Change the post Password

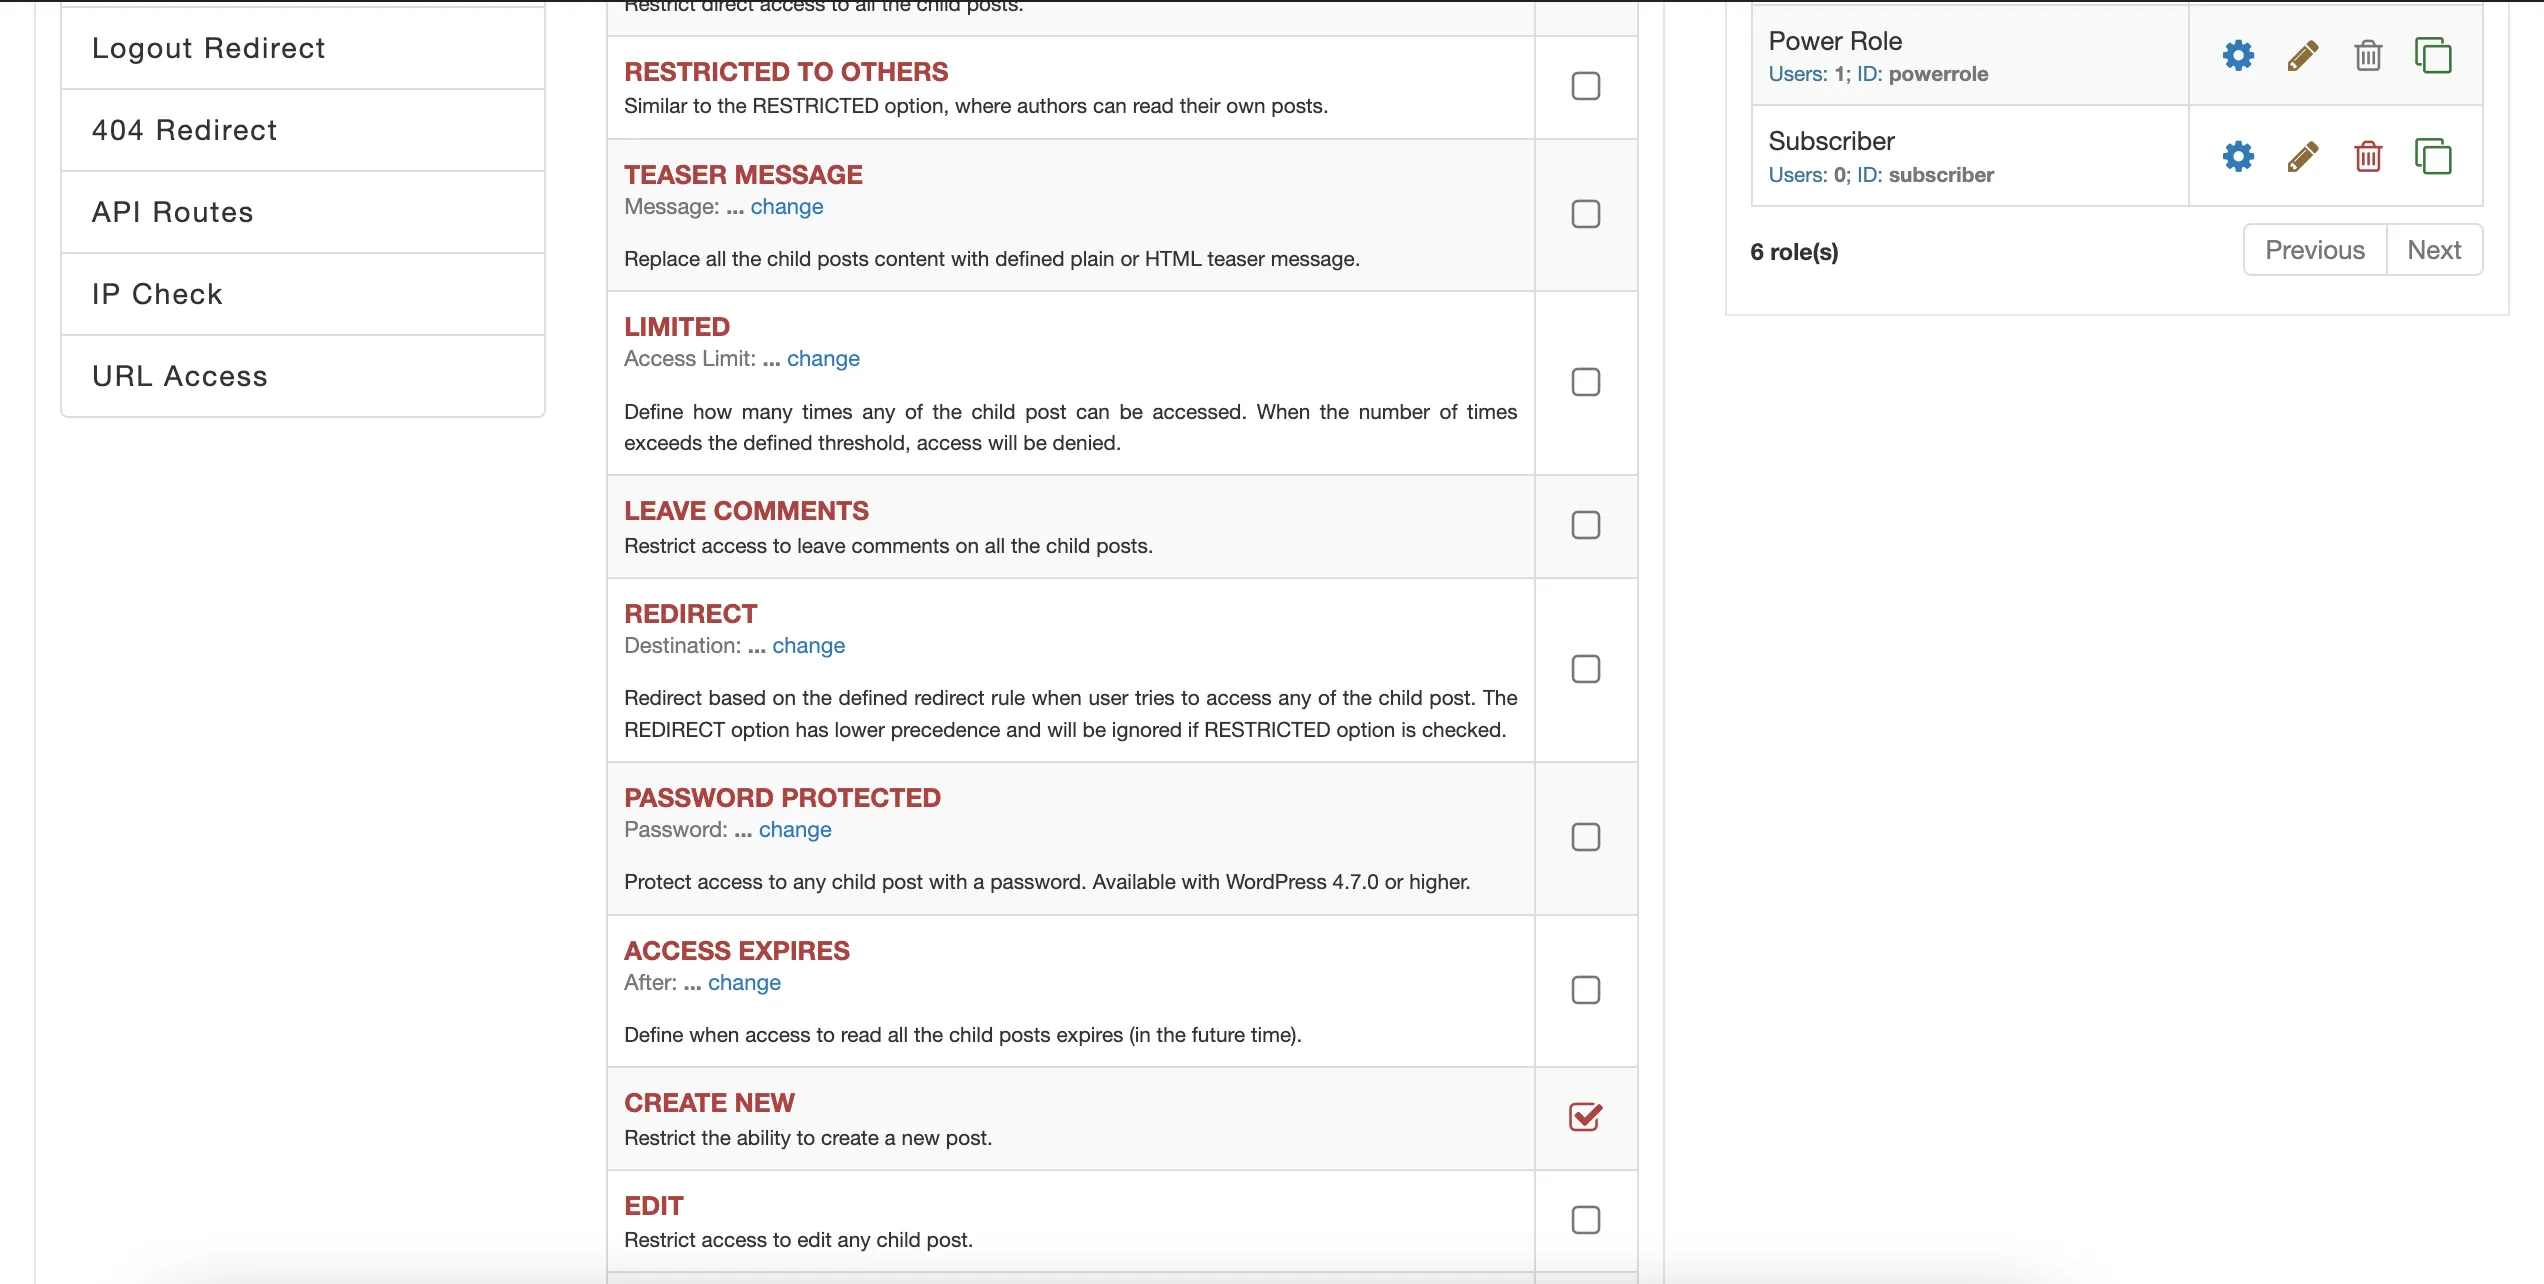coord(795,830)
